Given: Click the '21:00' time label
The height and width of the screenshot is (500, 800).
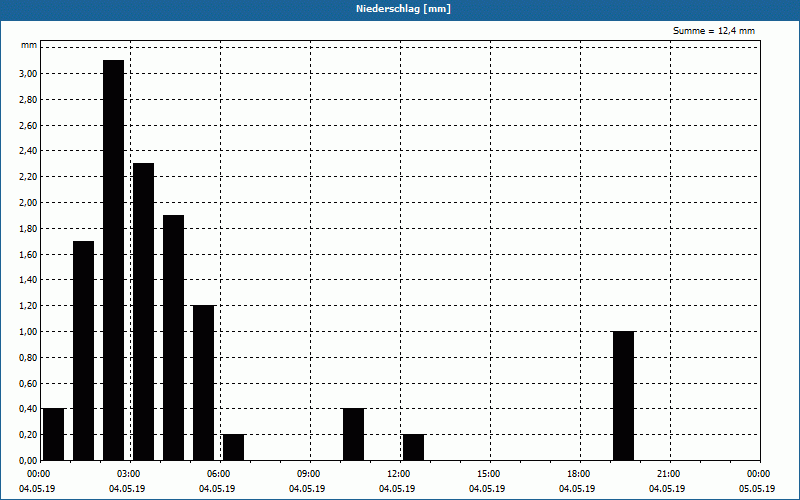Looking at the screenshot, I should (667, 474).
